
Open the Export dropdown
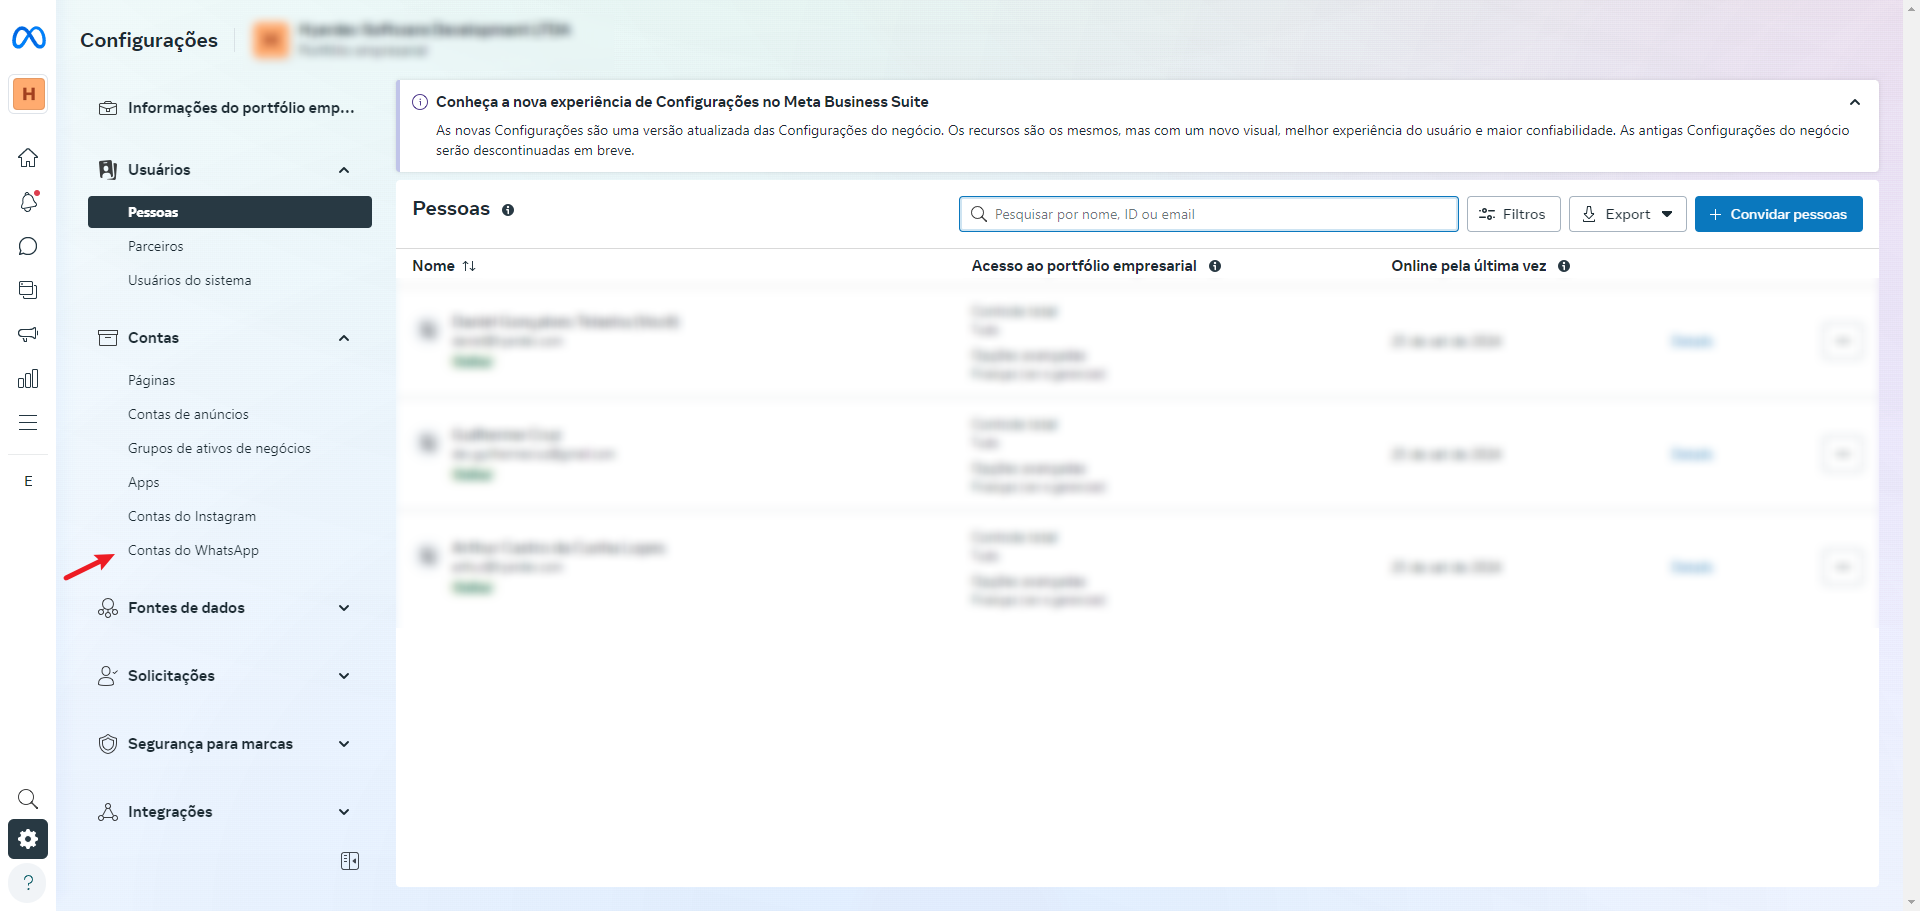click(x=1627, y=214)
